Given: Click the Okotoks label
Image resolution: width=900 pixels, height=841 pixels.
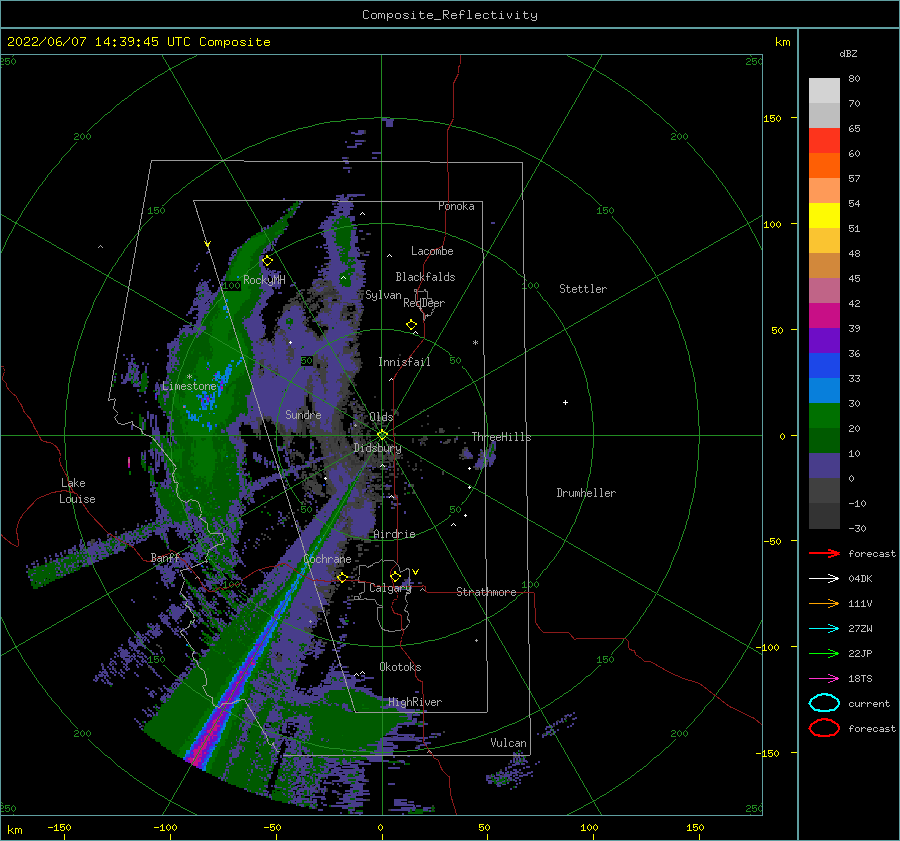Looking at the screenshot, I should point(400,667).
